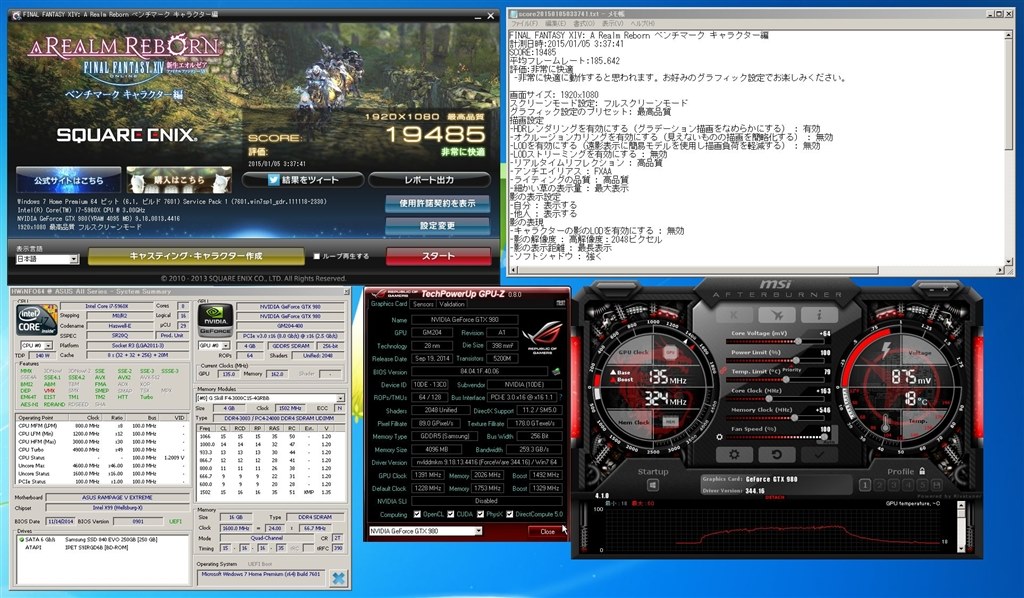Click the save profile floppy icon in Afterburner
Viewport: 1024px width, 598px height.
(x=936, y=485)
